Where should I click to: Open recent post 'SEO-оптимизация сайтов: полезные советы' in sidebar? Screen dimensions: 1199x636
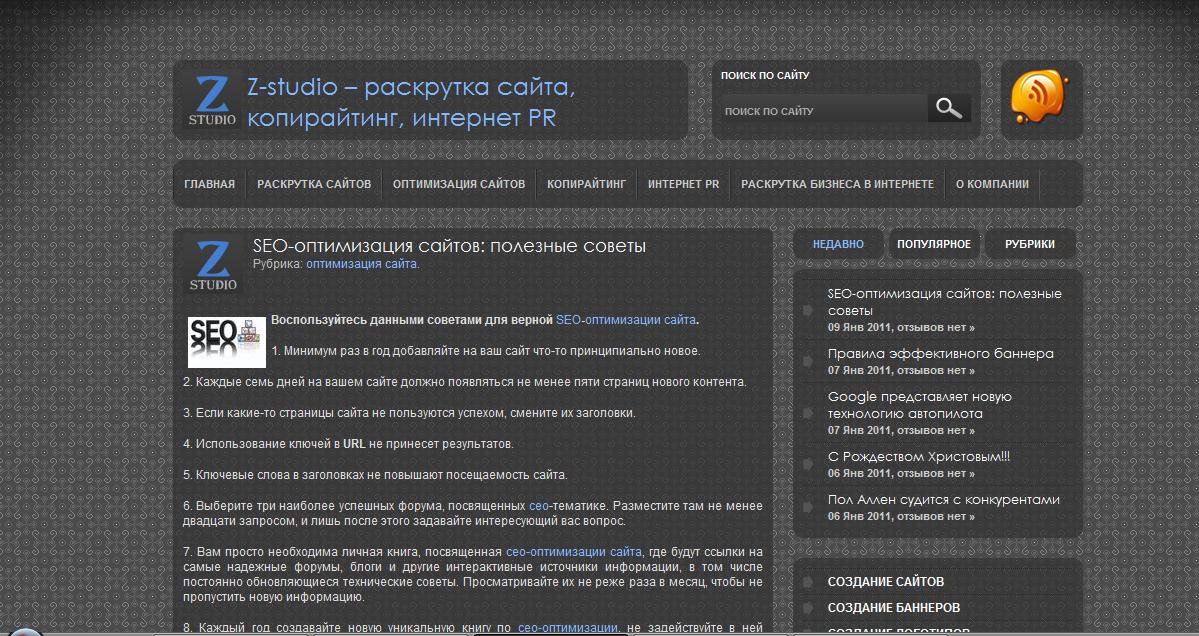[x=944, y=302]
